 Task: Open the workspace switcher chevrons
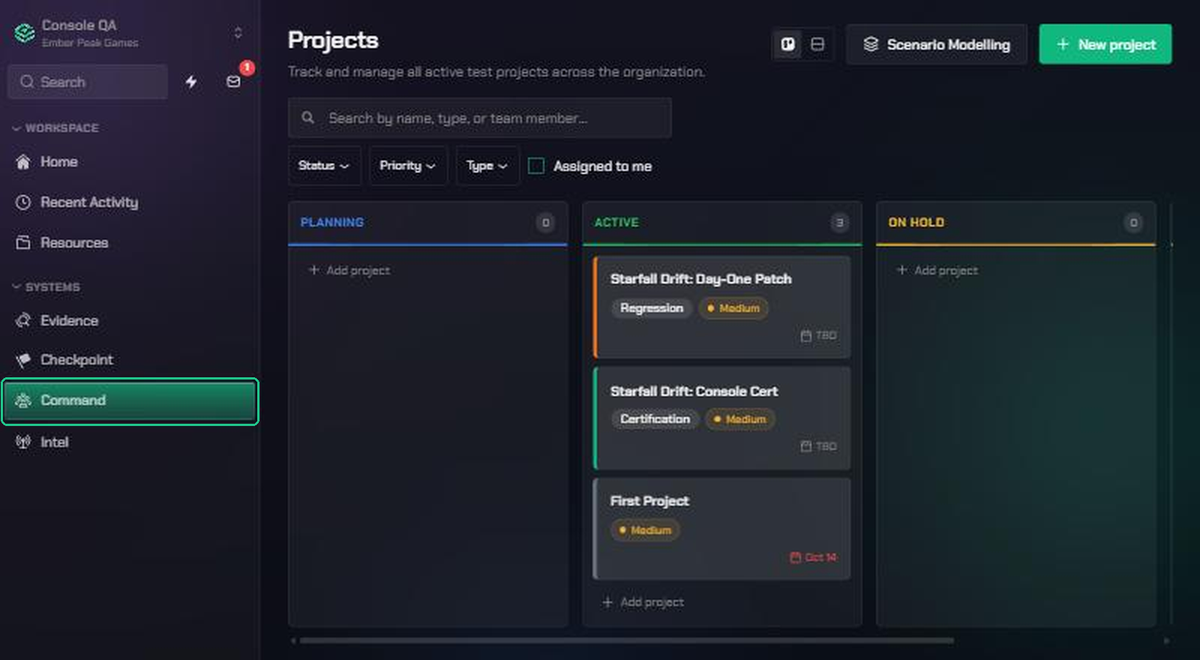tap(238, 33)
